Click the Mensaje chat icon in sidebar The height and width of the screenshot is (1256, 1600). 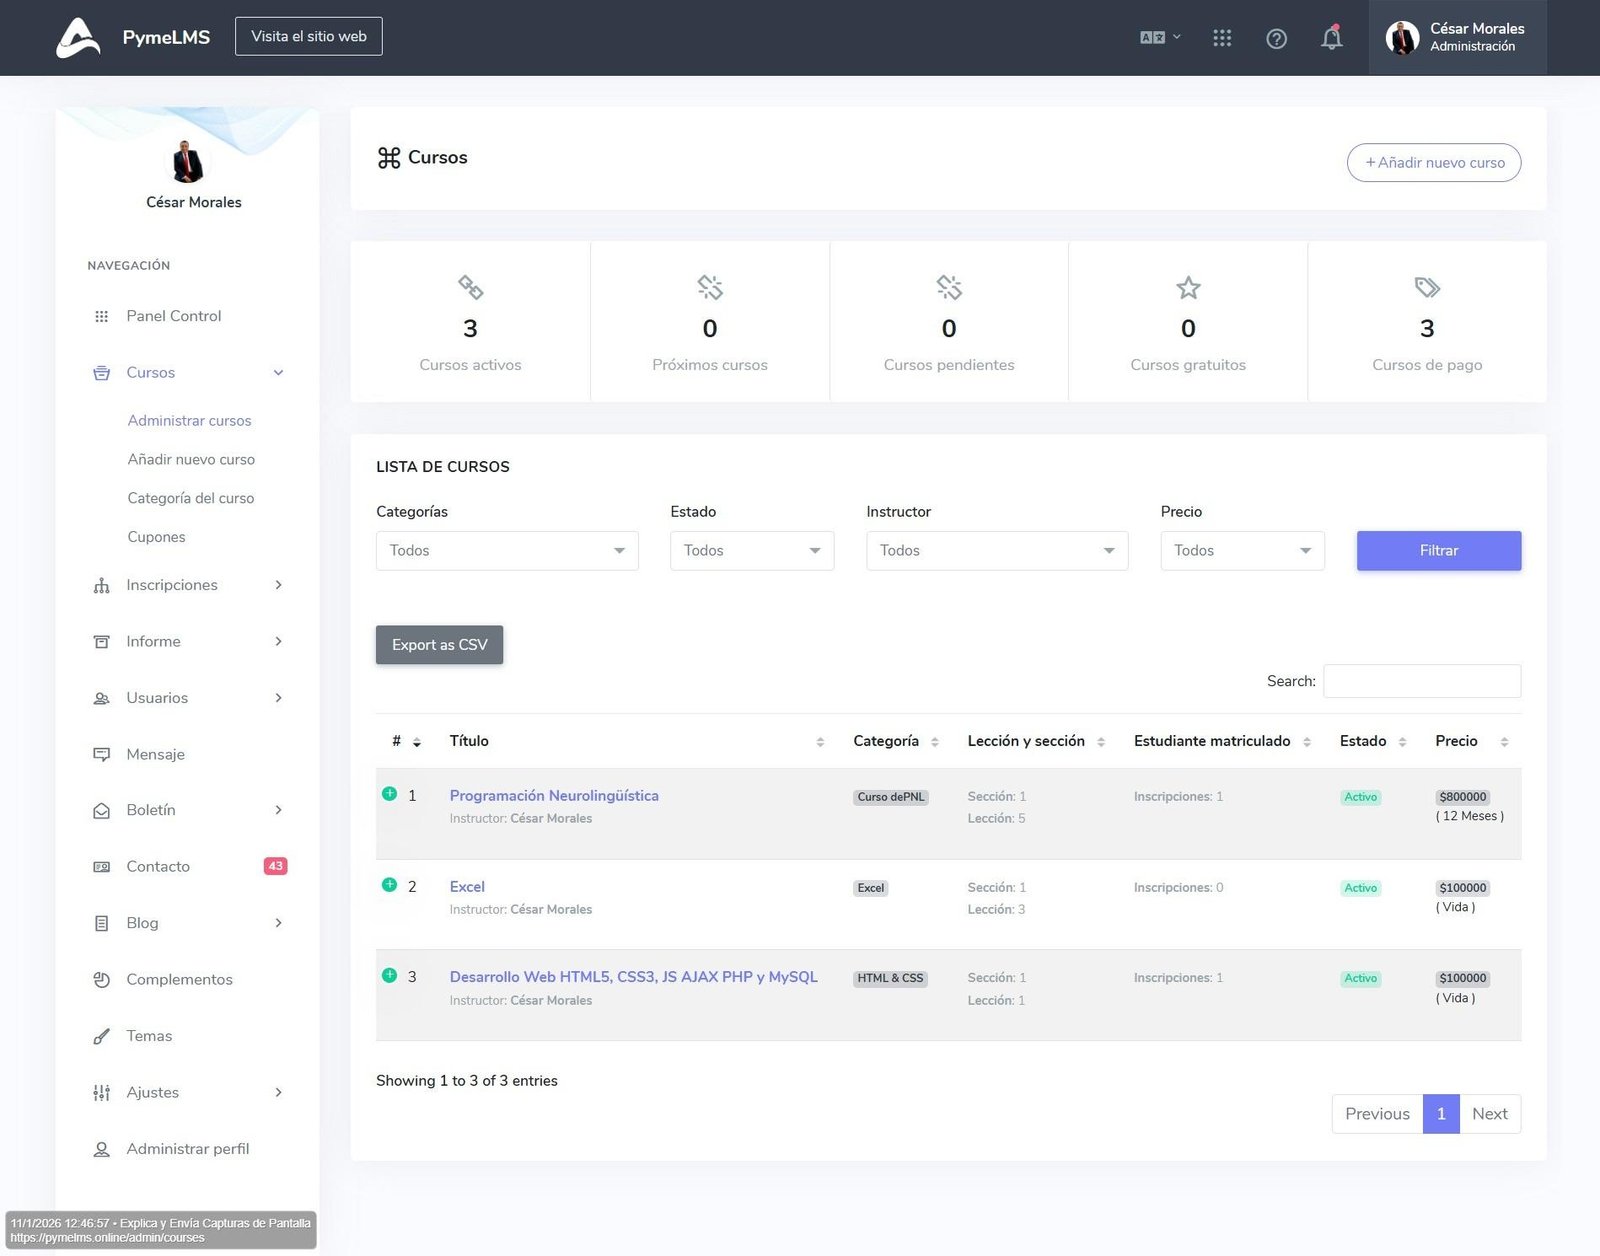[x=101, y=754]
